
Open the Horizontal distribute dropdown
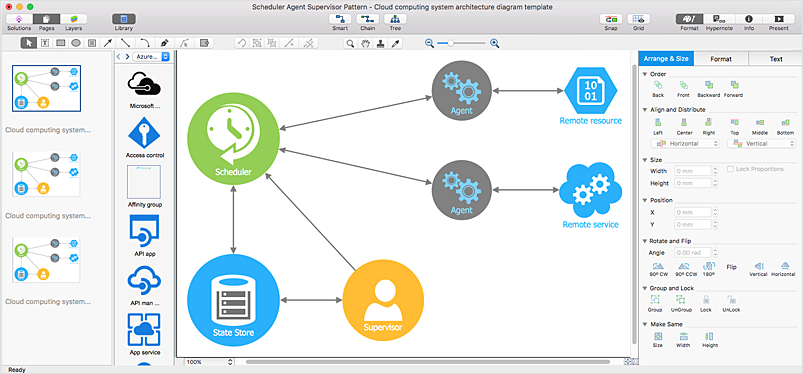[x=685, y=144]
